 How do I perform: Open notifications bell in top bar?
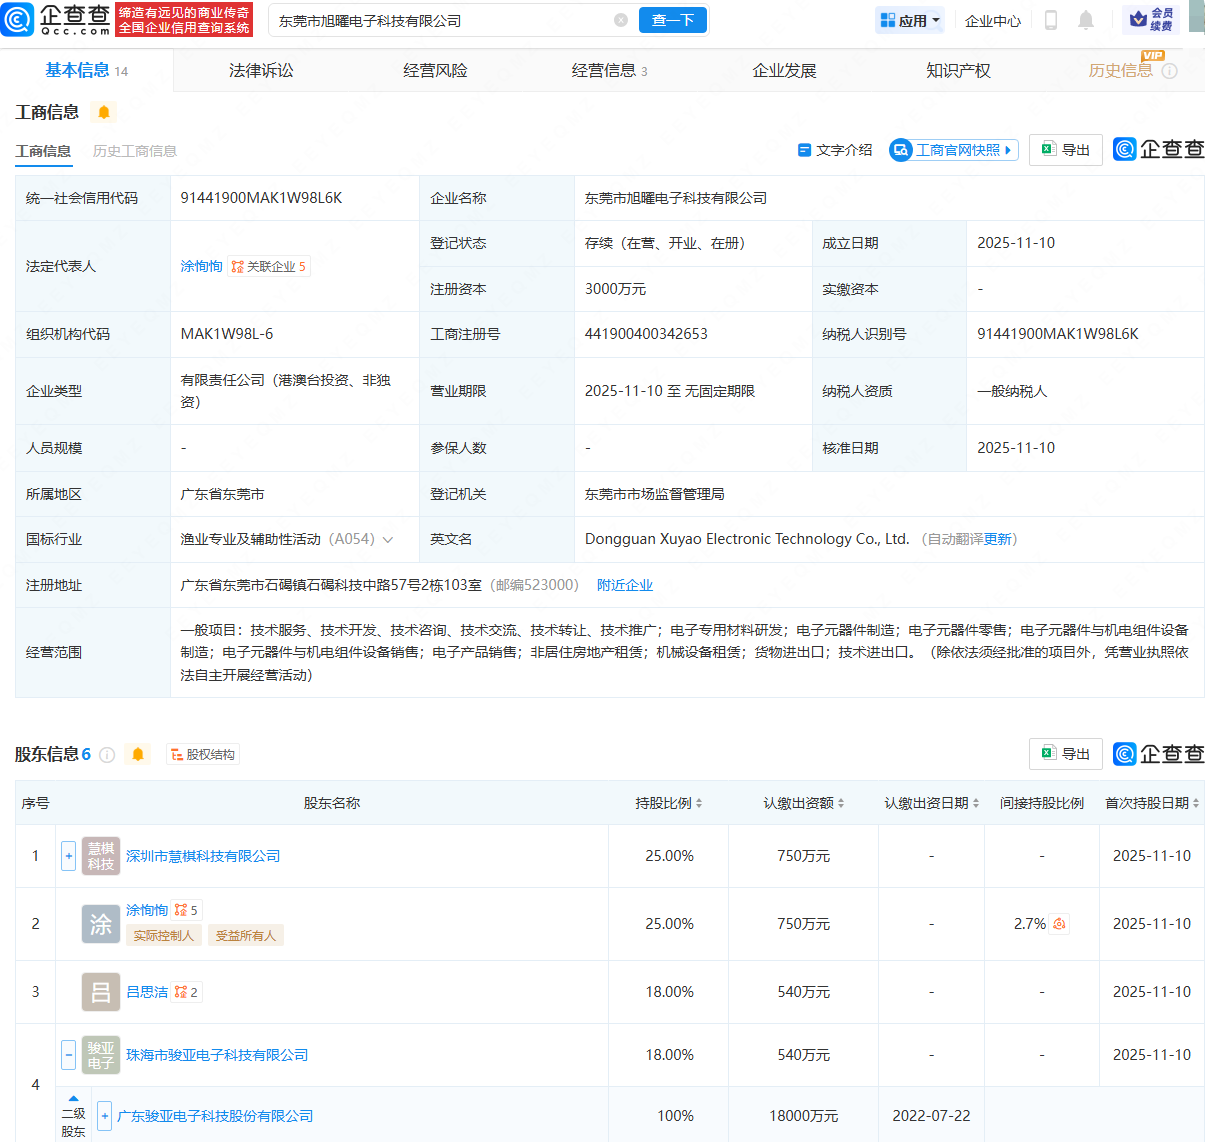pos(1086,20)
